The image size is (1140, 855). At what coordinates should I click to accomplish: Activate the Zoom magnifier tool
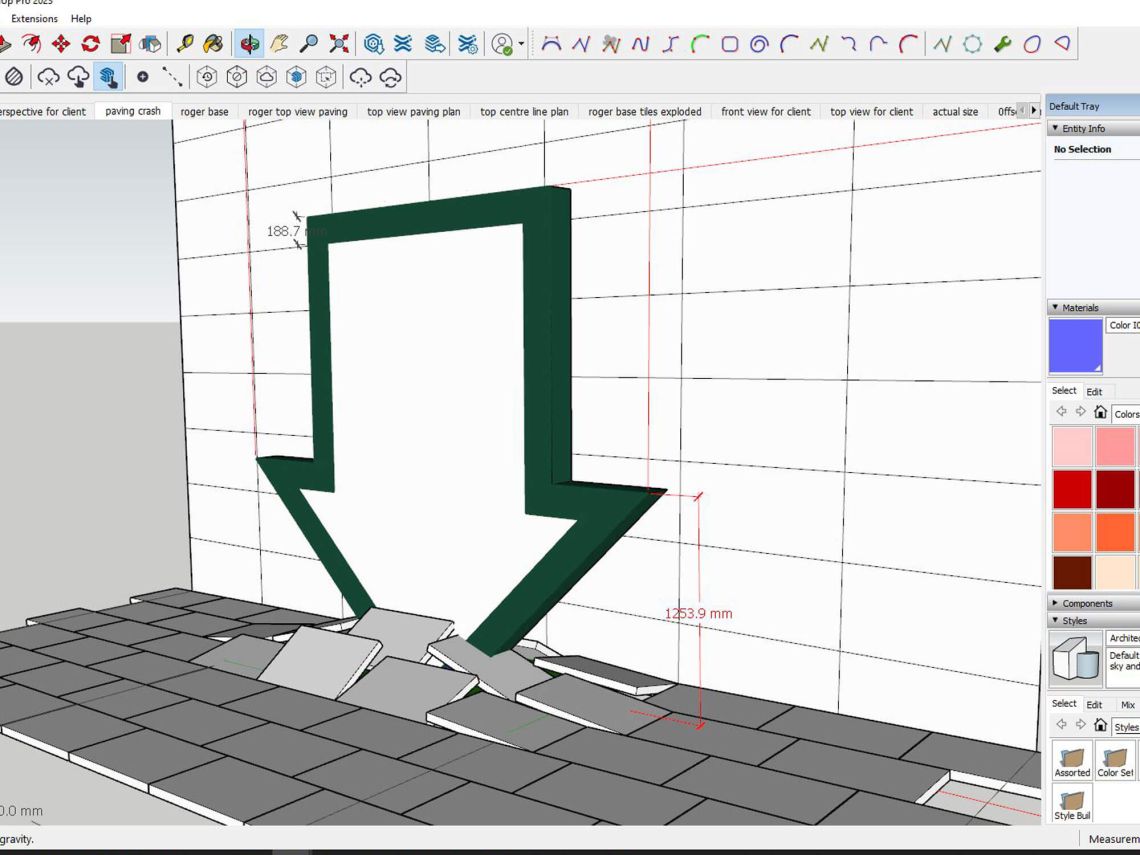[x=309, y=44]
